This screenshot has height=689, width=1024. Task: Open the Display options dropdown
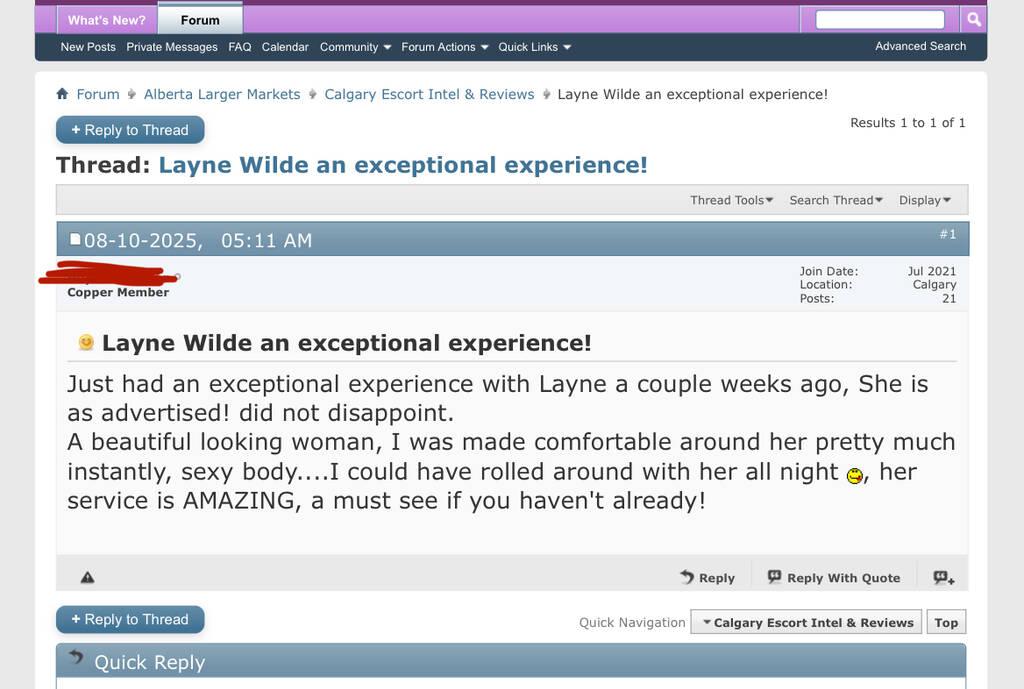924,200
